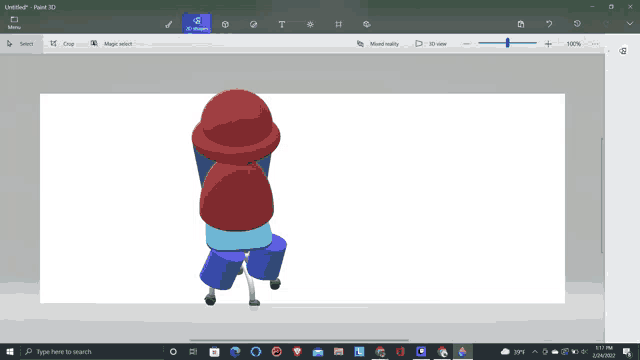The height and width of the screenshot is (360, 640).
Task: Click the vertical canvas scrollbar
Action: click(x=602, y=196)
